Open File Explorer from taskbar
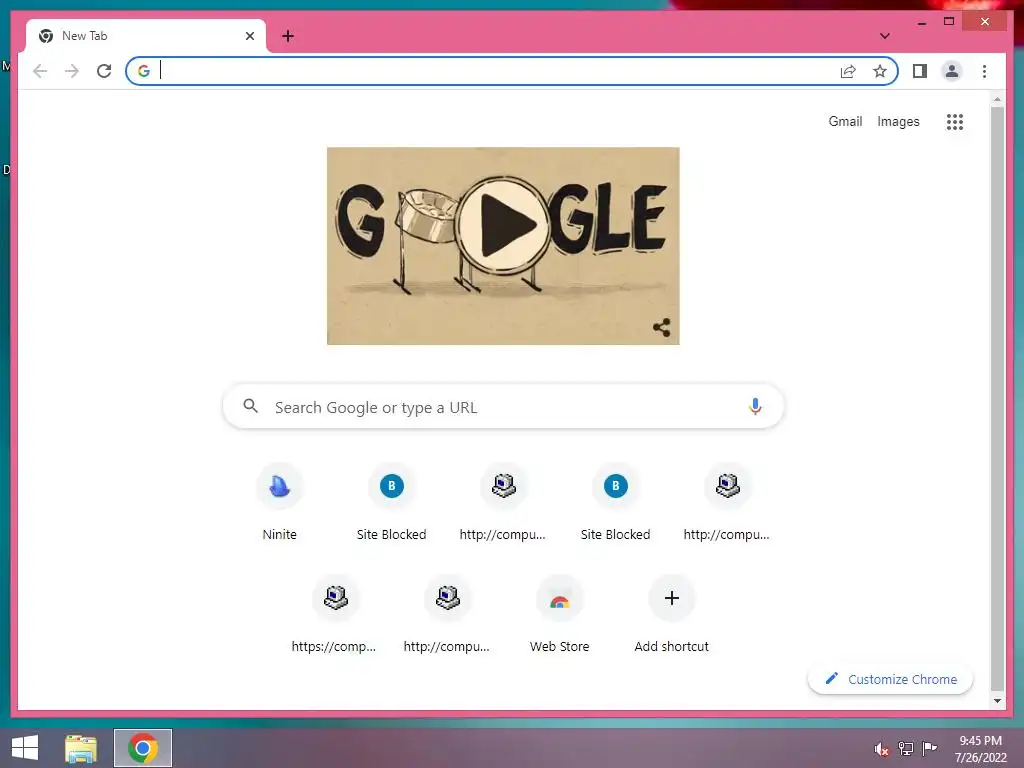The height and width of the screenshot is (768, 1024). coord(81,748)
